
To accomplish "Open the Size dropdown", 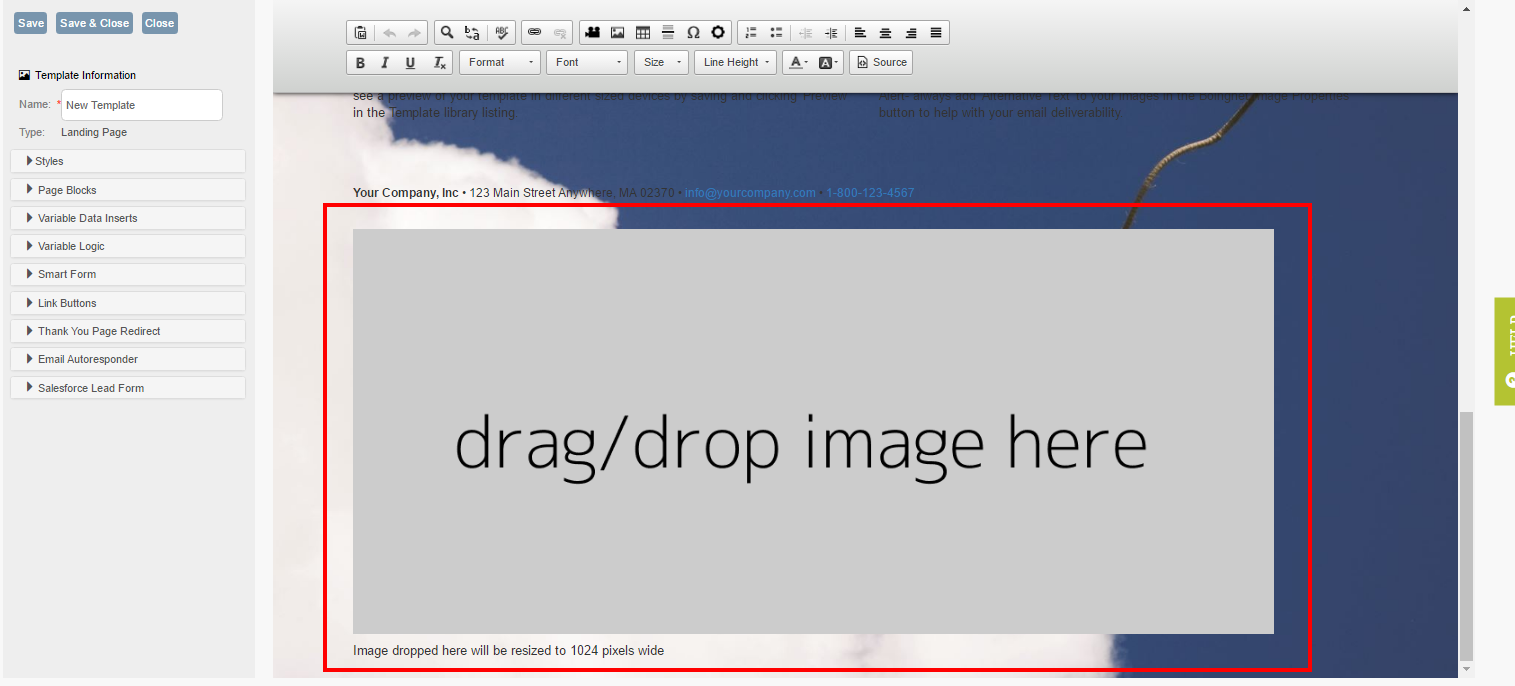I will pyautogui.click(x=662, y=62).
